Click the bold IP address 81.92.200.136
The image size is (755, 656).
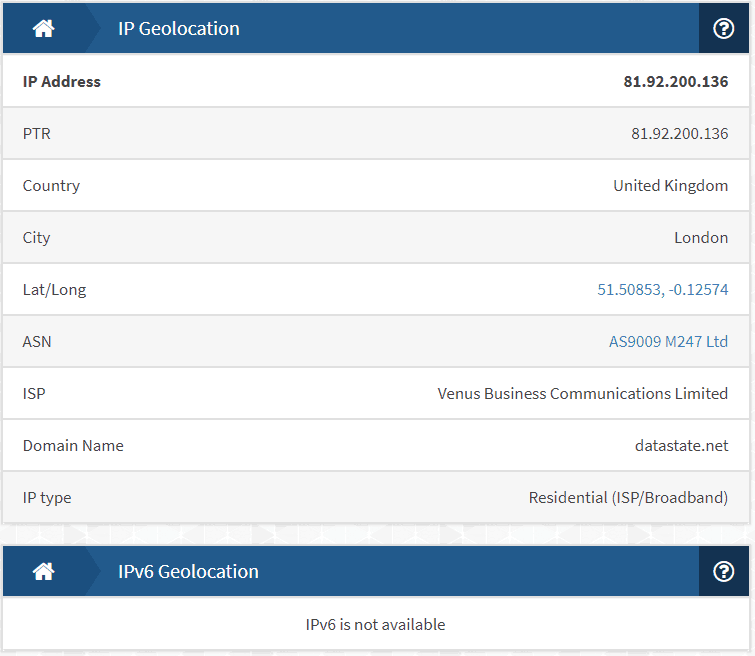[676, 81]
